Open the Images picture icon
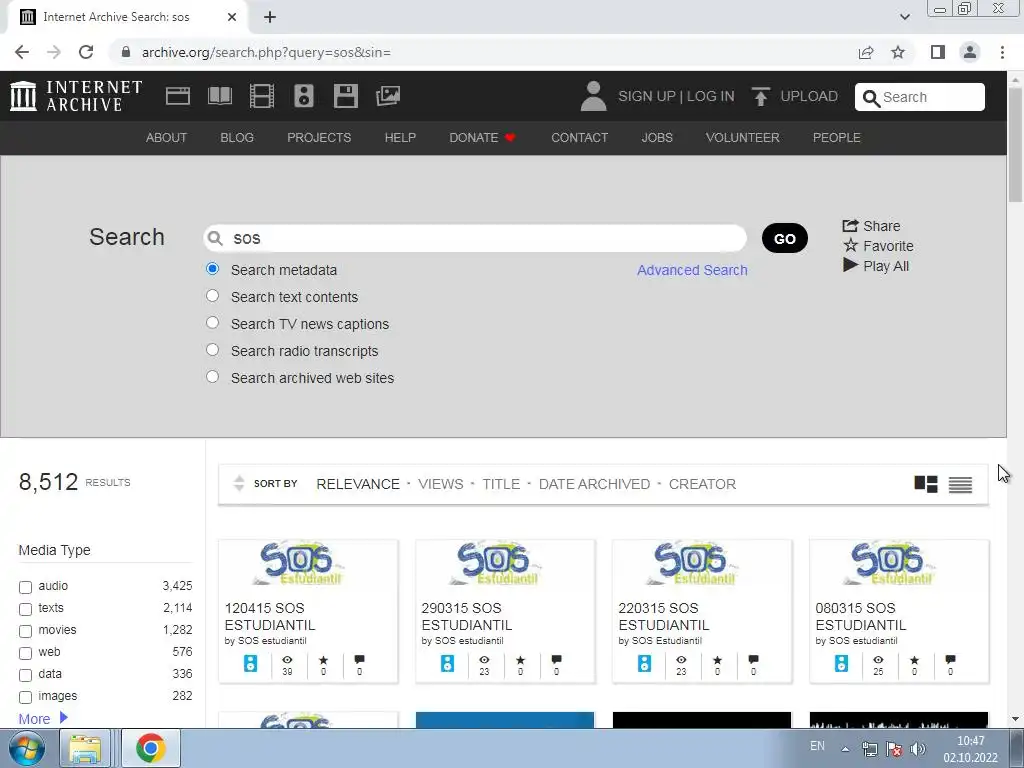This screenshot has width=1024, height=768. [x=388, y=96]
